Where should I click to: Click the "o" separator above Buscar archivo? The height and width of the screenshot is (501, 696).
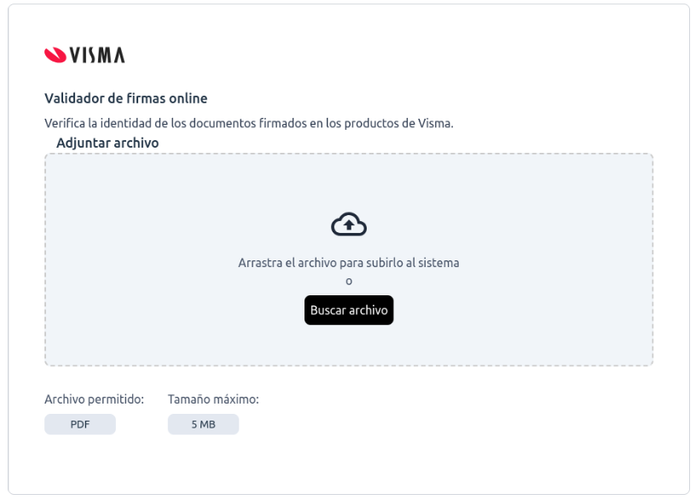click(349, 281)
